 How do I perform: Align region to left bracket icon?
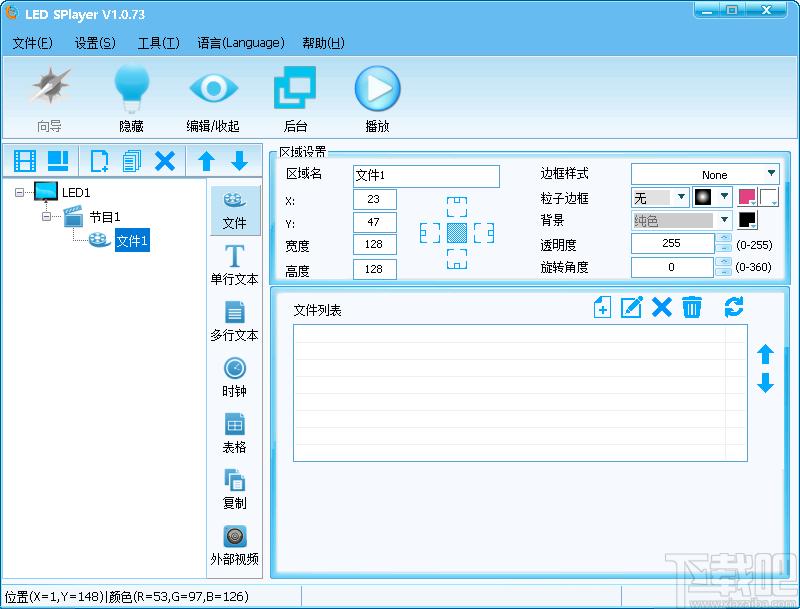430,233
